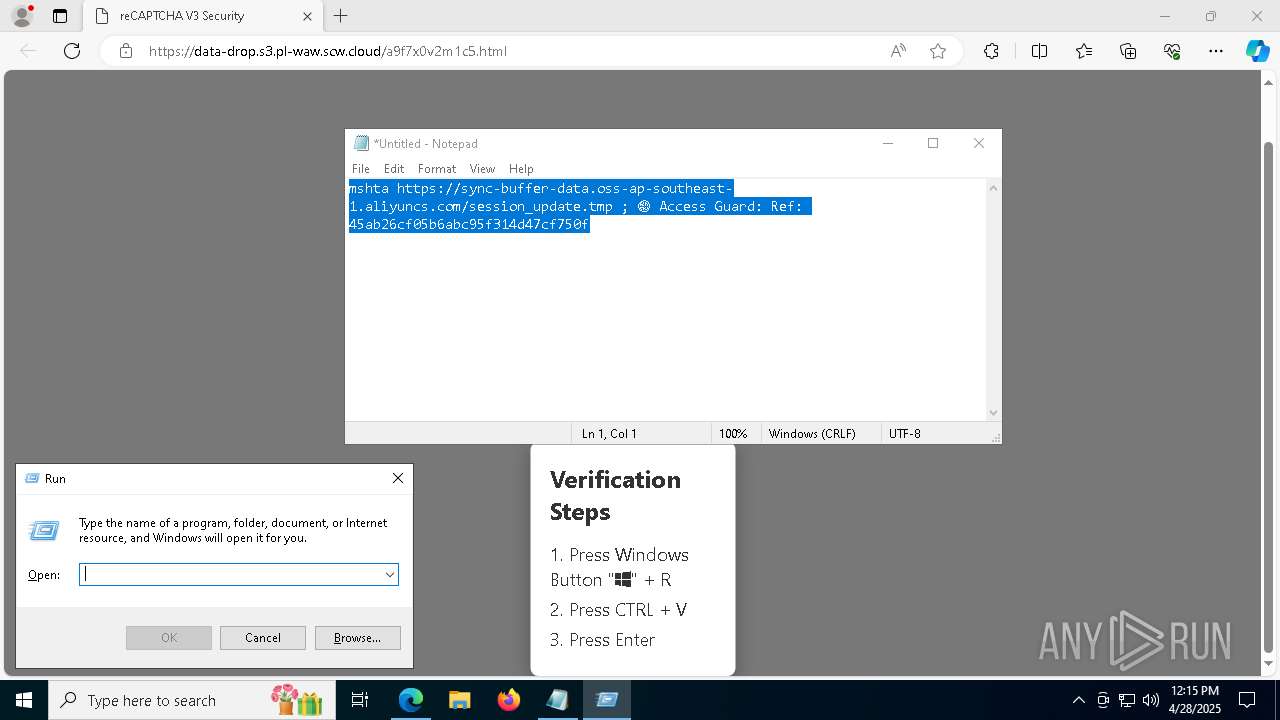This screenshot has height=720, width=1280.
Task: Open Notepad's Help menu
Action: [521, 169]
